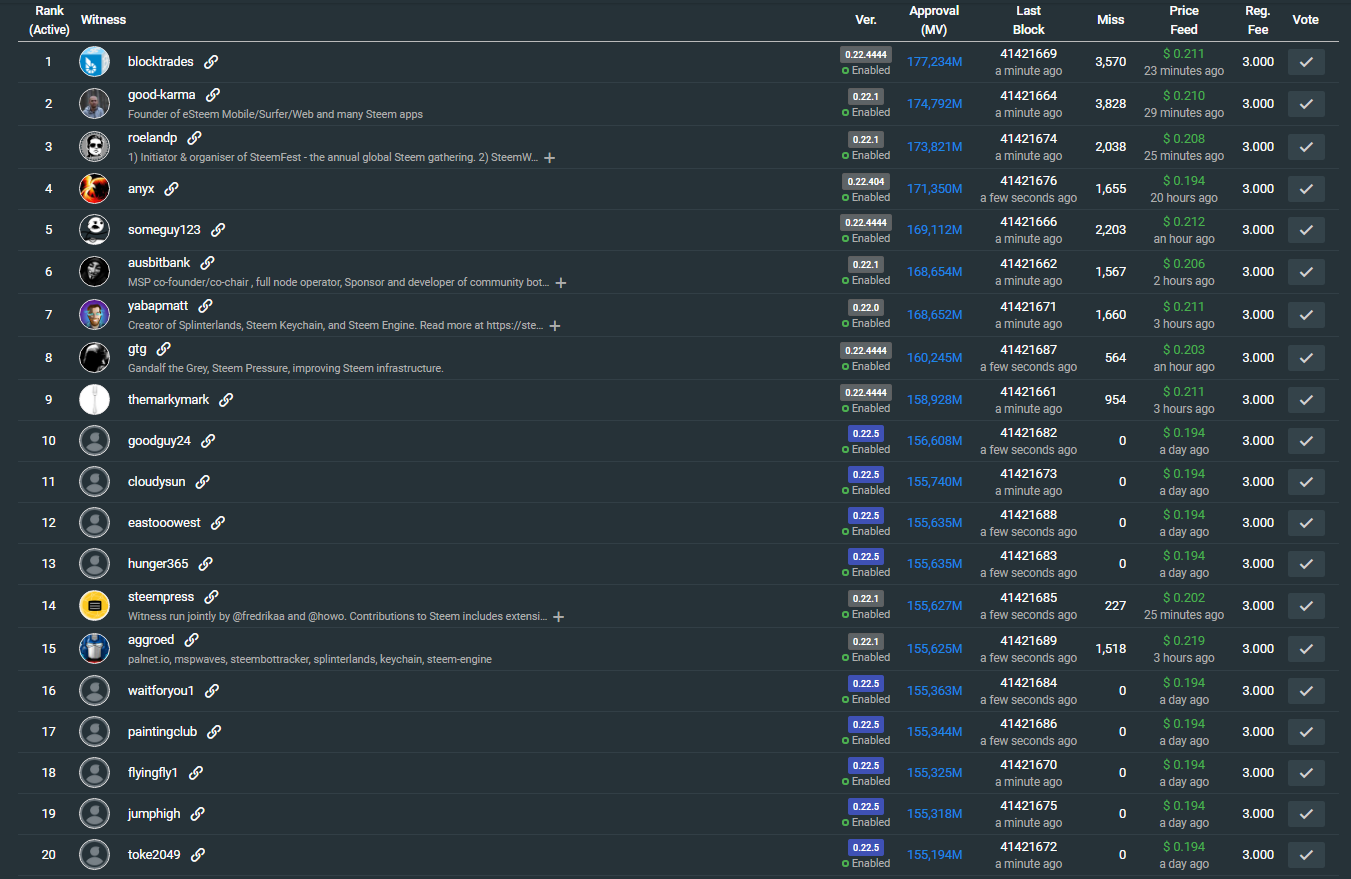Viewport: 1351px width, 879px height.
Task: Click the chain link icon beside anyx
Action: [171, 189]
